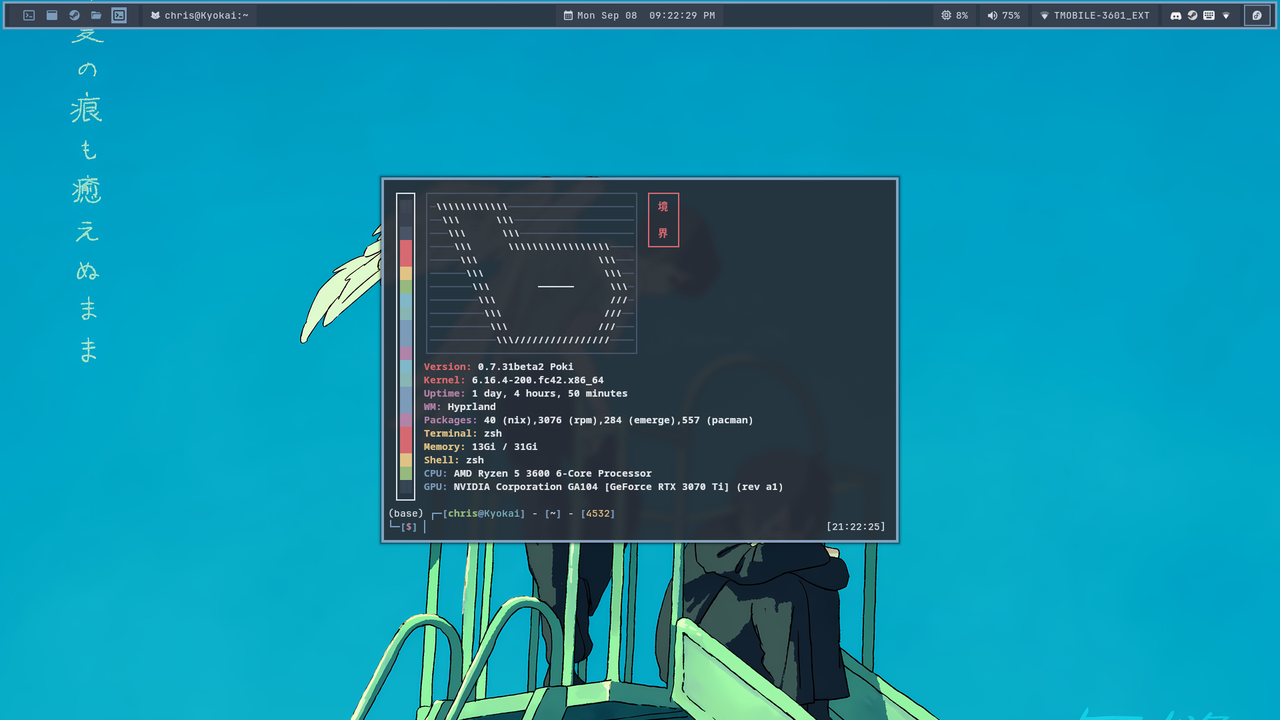This screenshot has width=1280, height=720.
Task: Click the CPU: AMD Ryzen 5 3600 line
Action: click(x=538, y=474)
